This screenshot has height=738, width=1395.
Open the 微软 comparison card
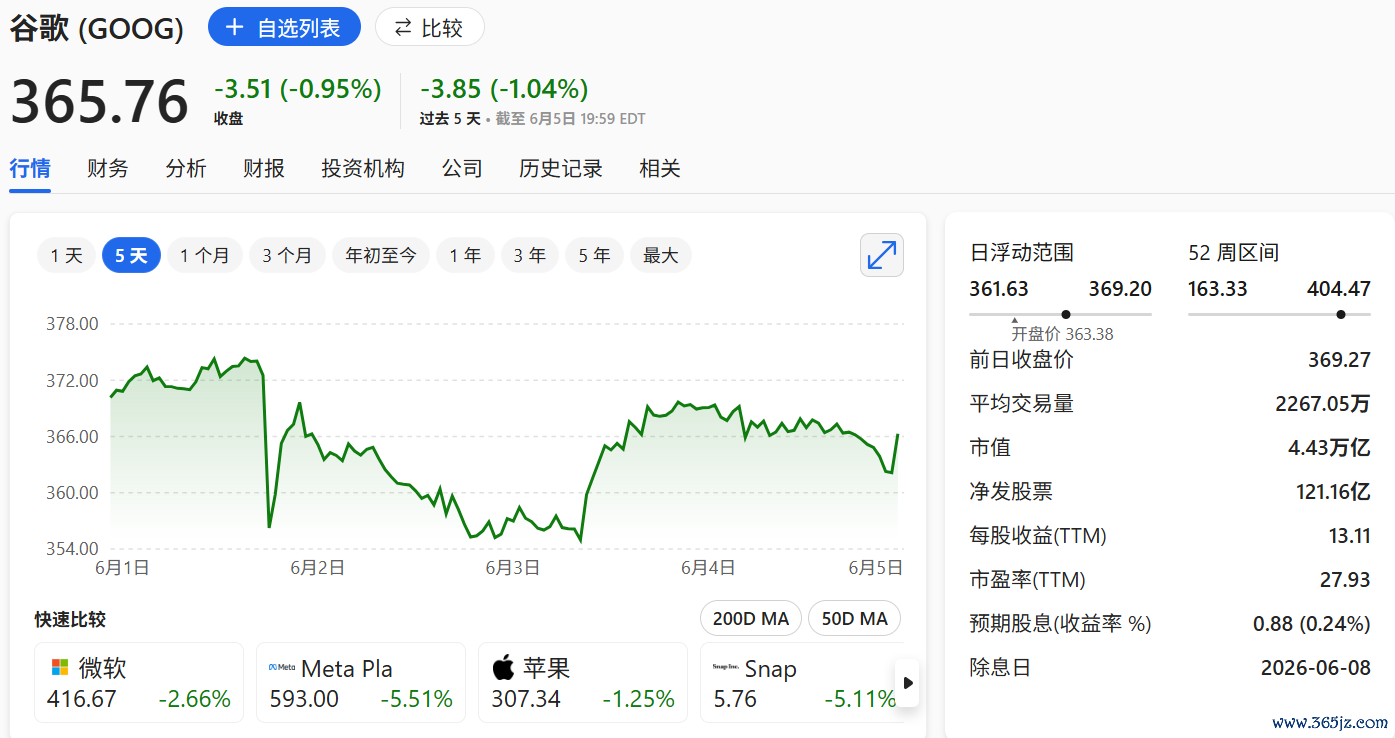coord(139,682)
